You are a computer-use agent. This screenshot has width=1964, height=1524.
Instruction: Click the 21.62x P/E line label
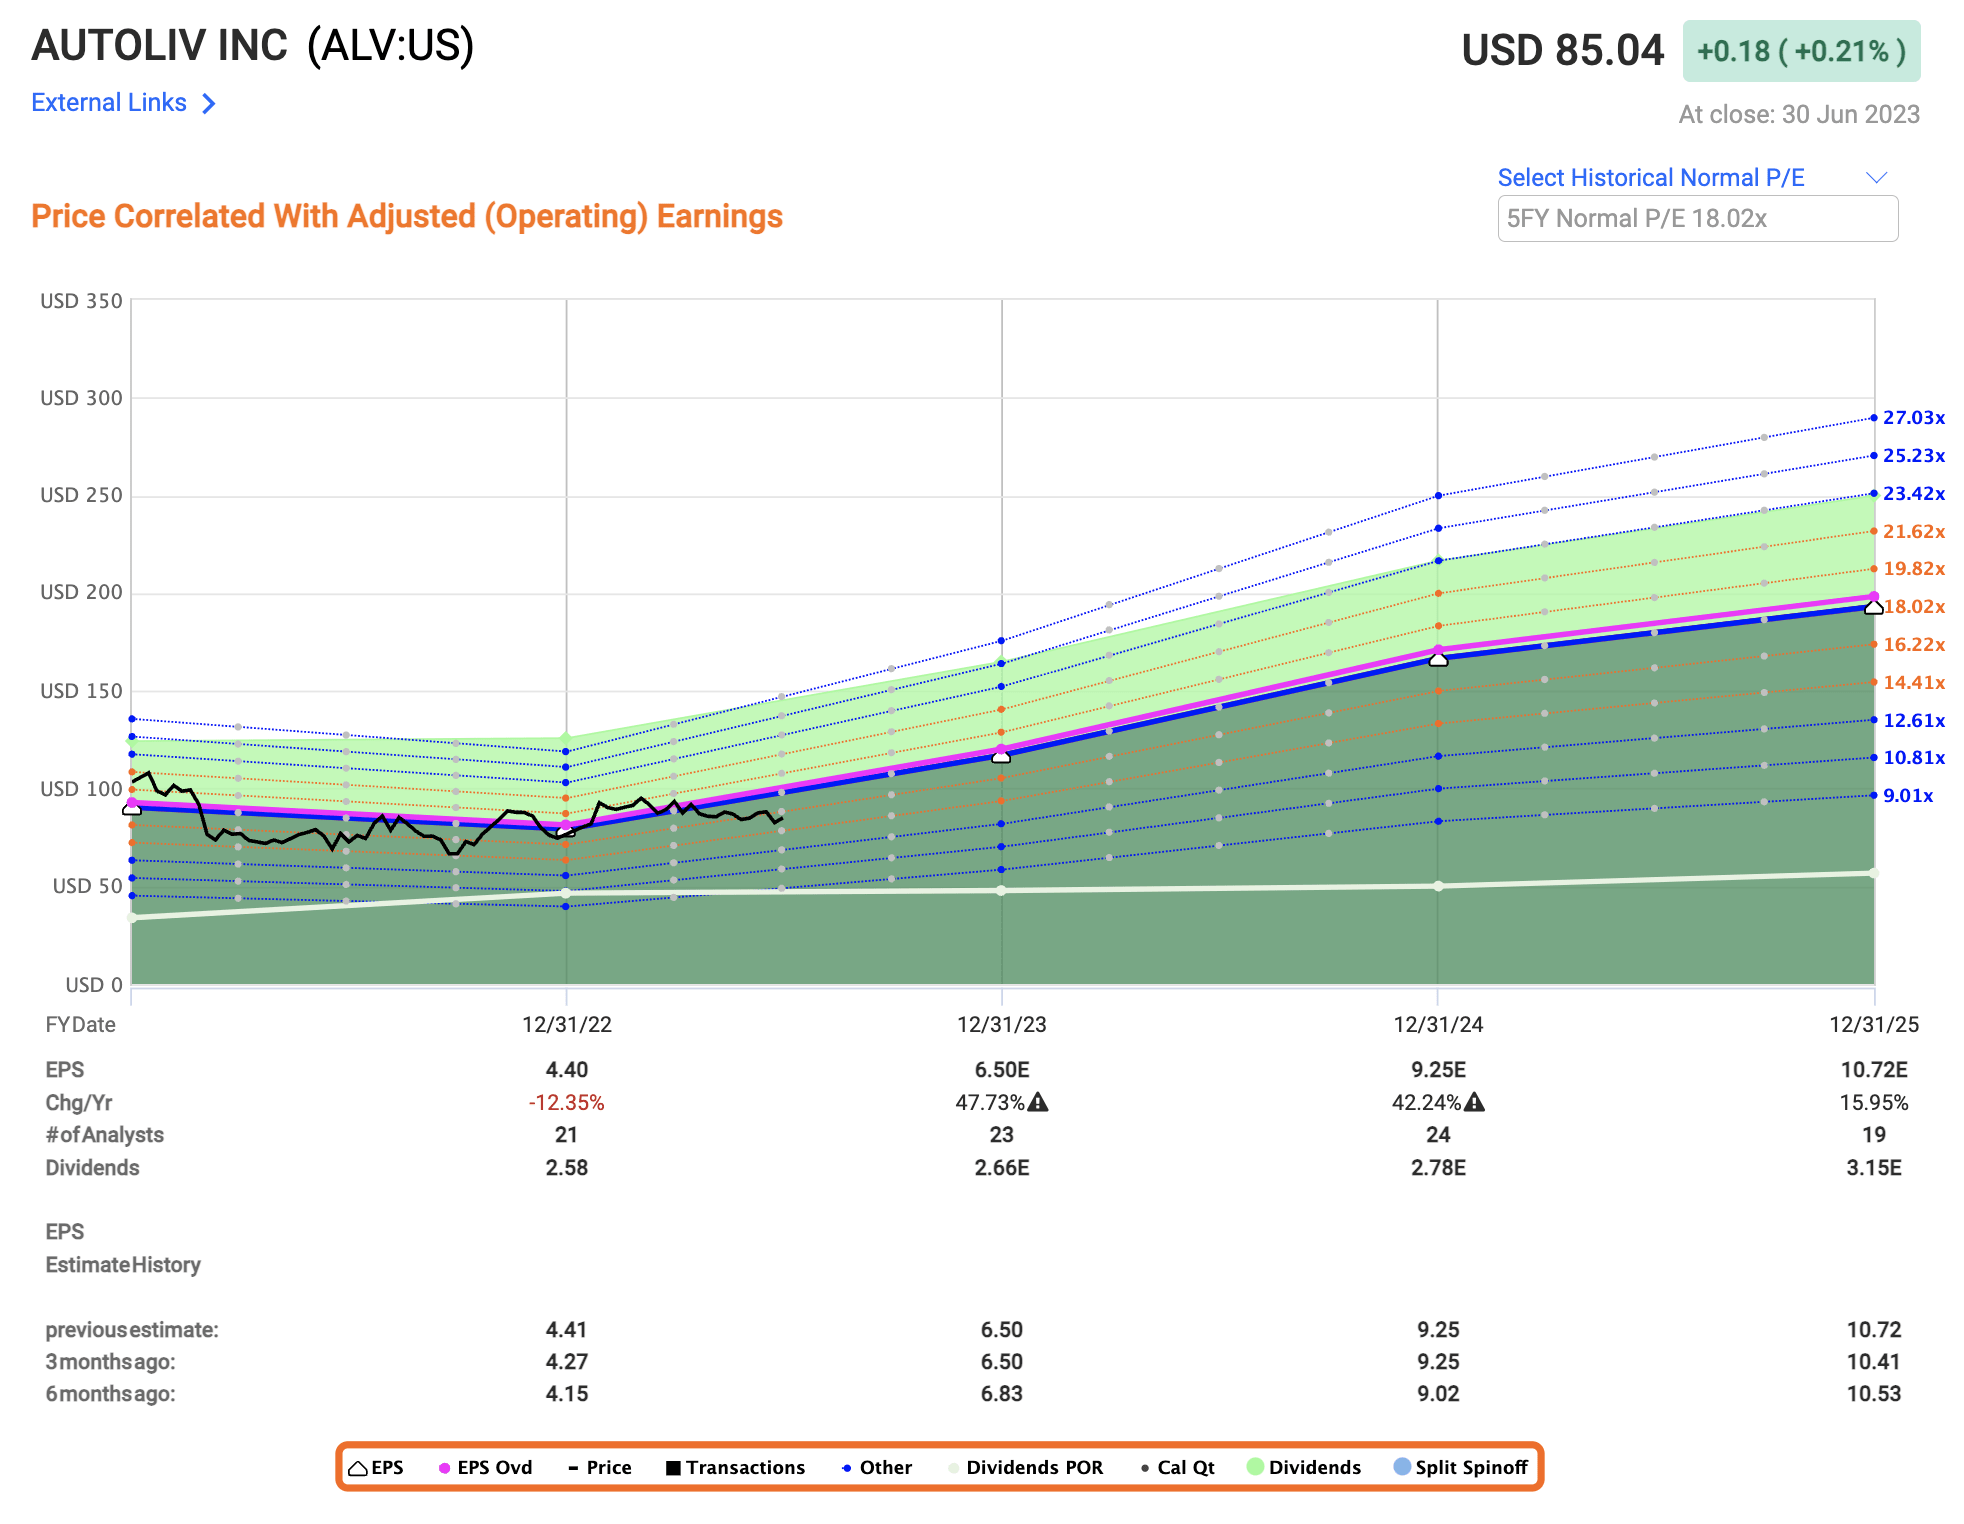(1913, 532)
